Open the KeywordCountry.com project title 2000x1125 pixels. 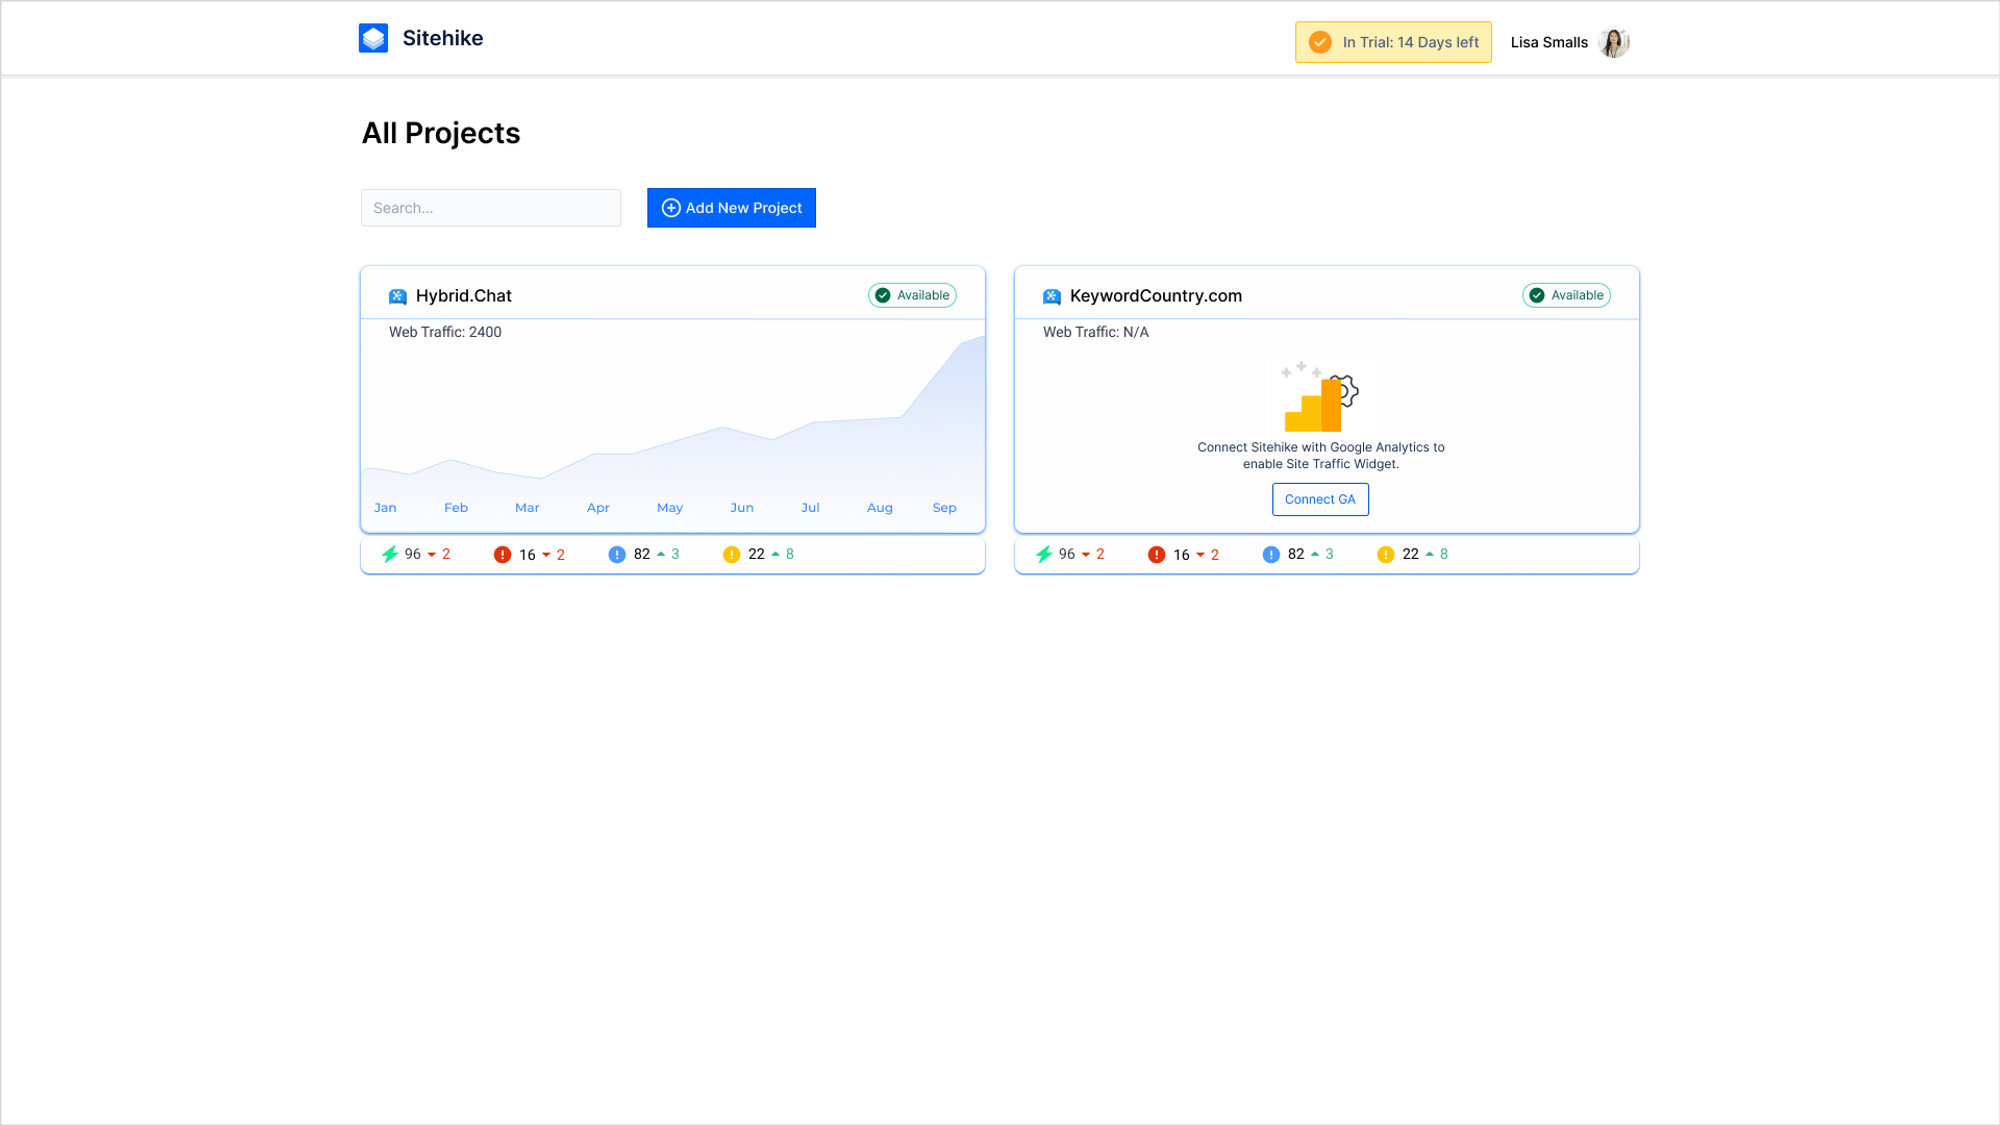point(1155,296)
